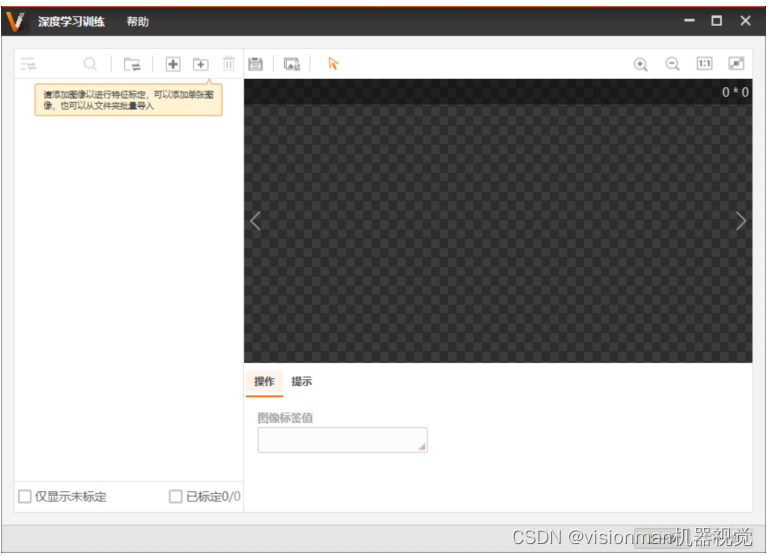The width and height of the screenshot is (768, 556).
Task: Open the 帮助 menu
Action: [x=137, y=21]
